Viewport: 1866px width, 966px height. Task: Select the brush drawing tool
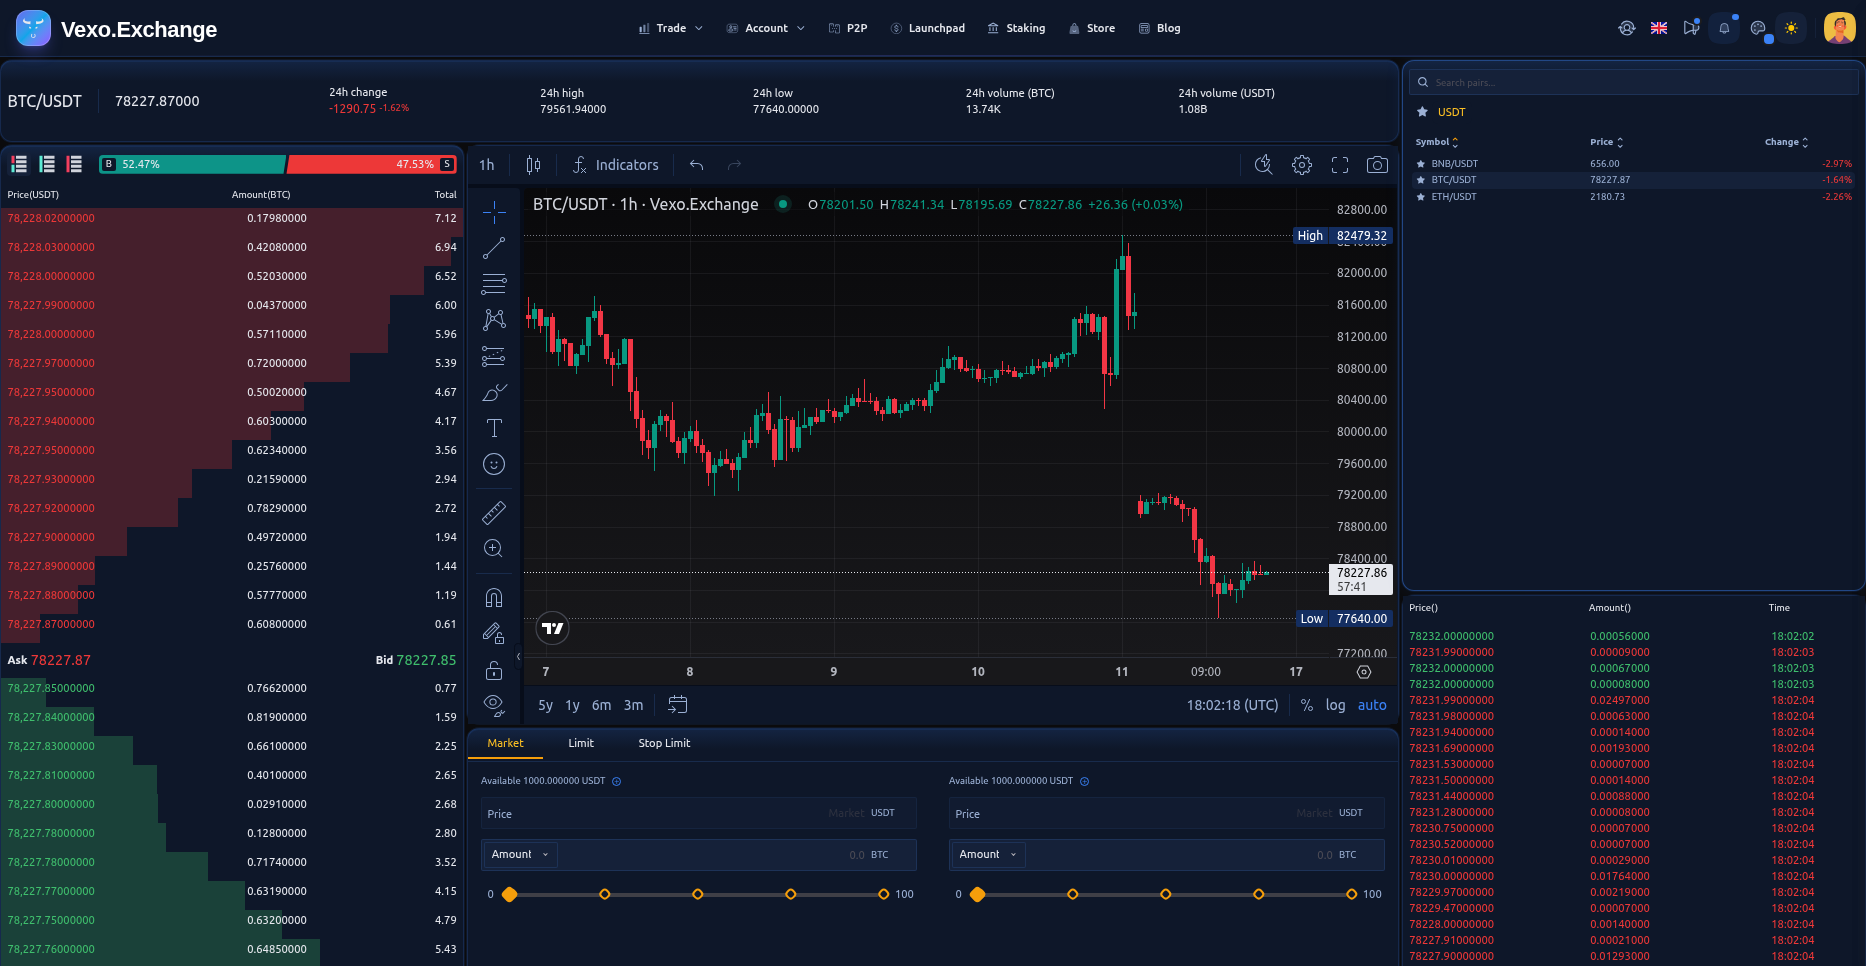tap(494, 392)
